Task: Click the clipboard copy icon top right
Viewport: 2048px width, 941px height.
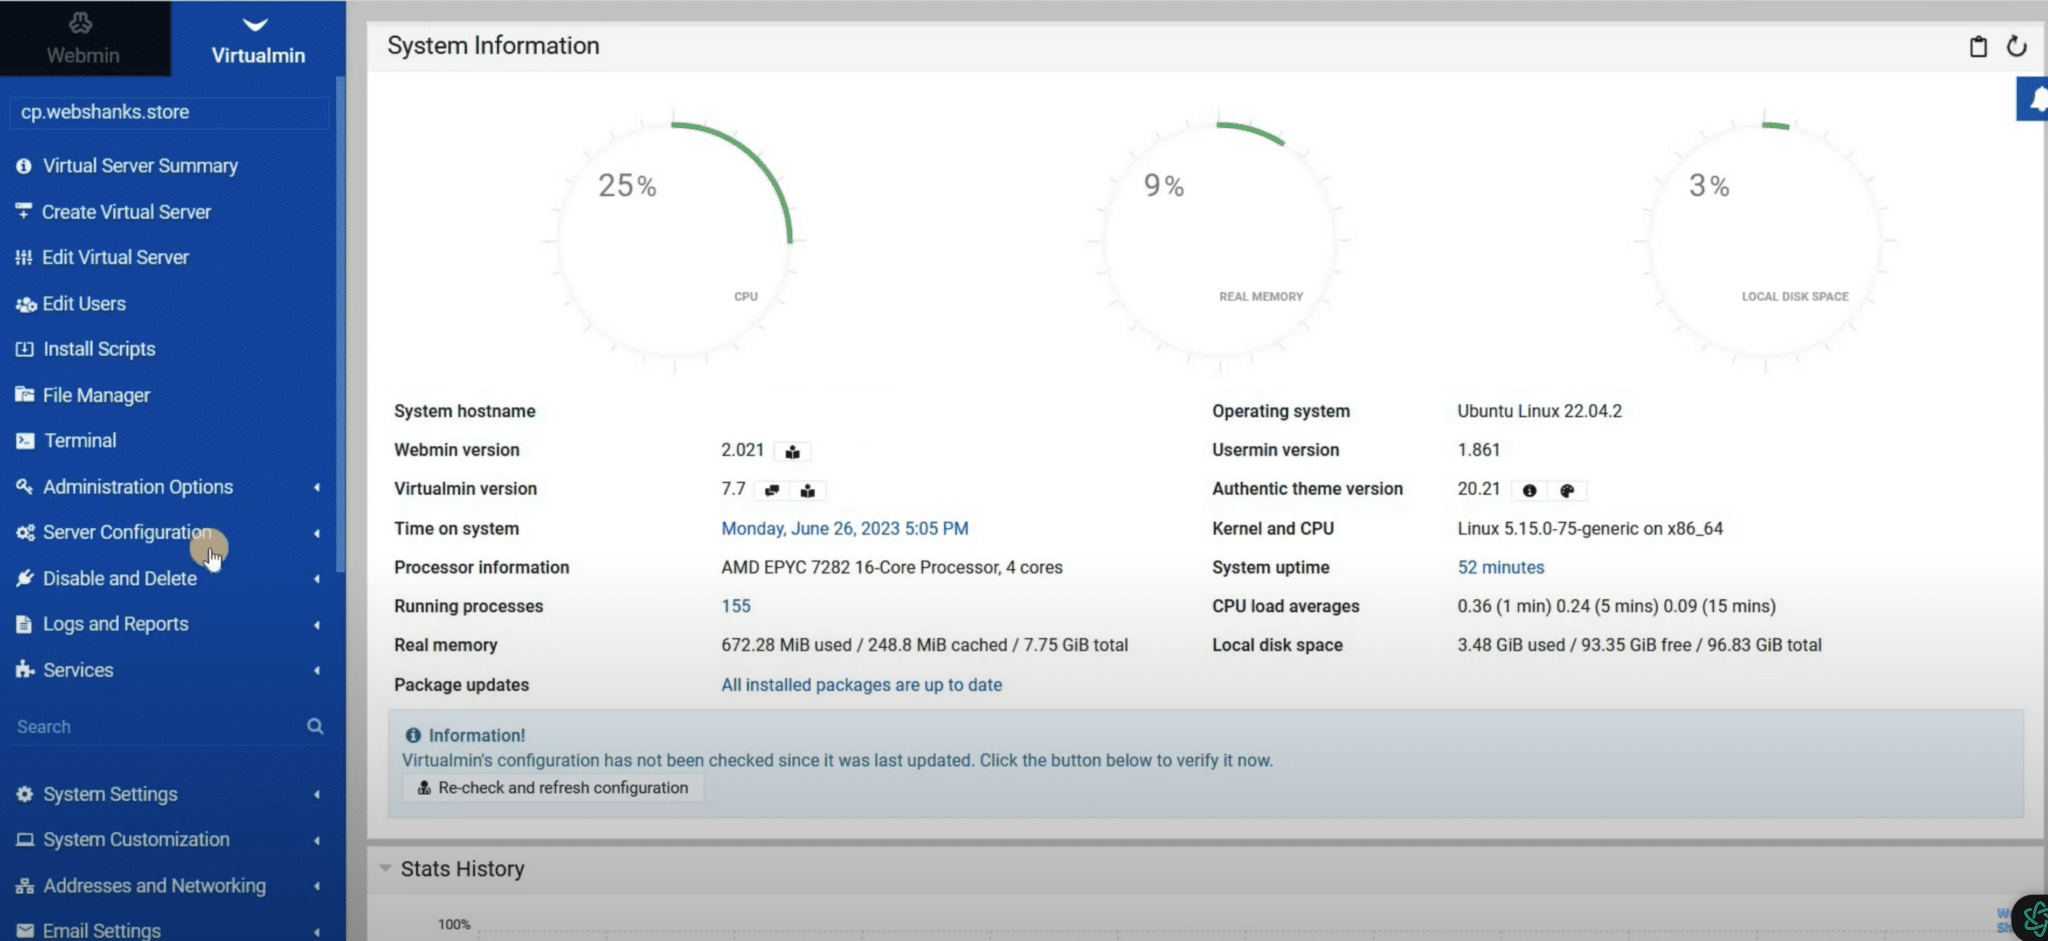Action: pos(1979,46)
